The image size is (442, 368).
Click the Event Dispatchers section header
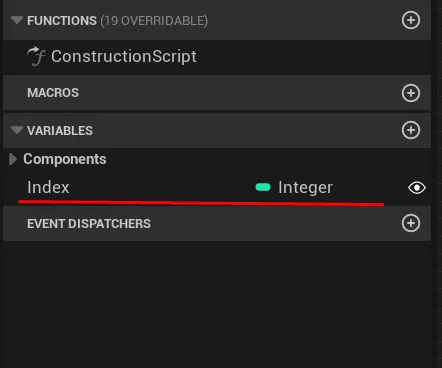pyautogui.click(x=217, y=223)
